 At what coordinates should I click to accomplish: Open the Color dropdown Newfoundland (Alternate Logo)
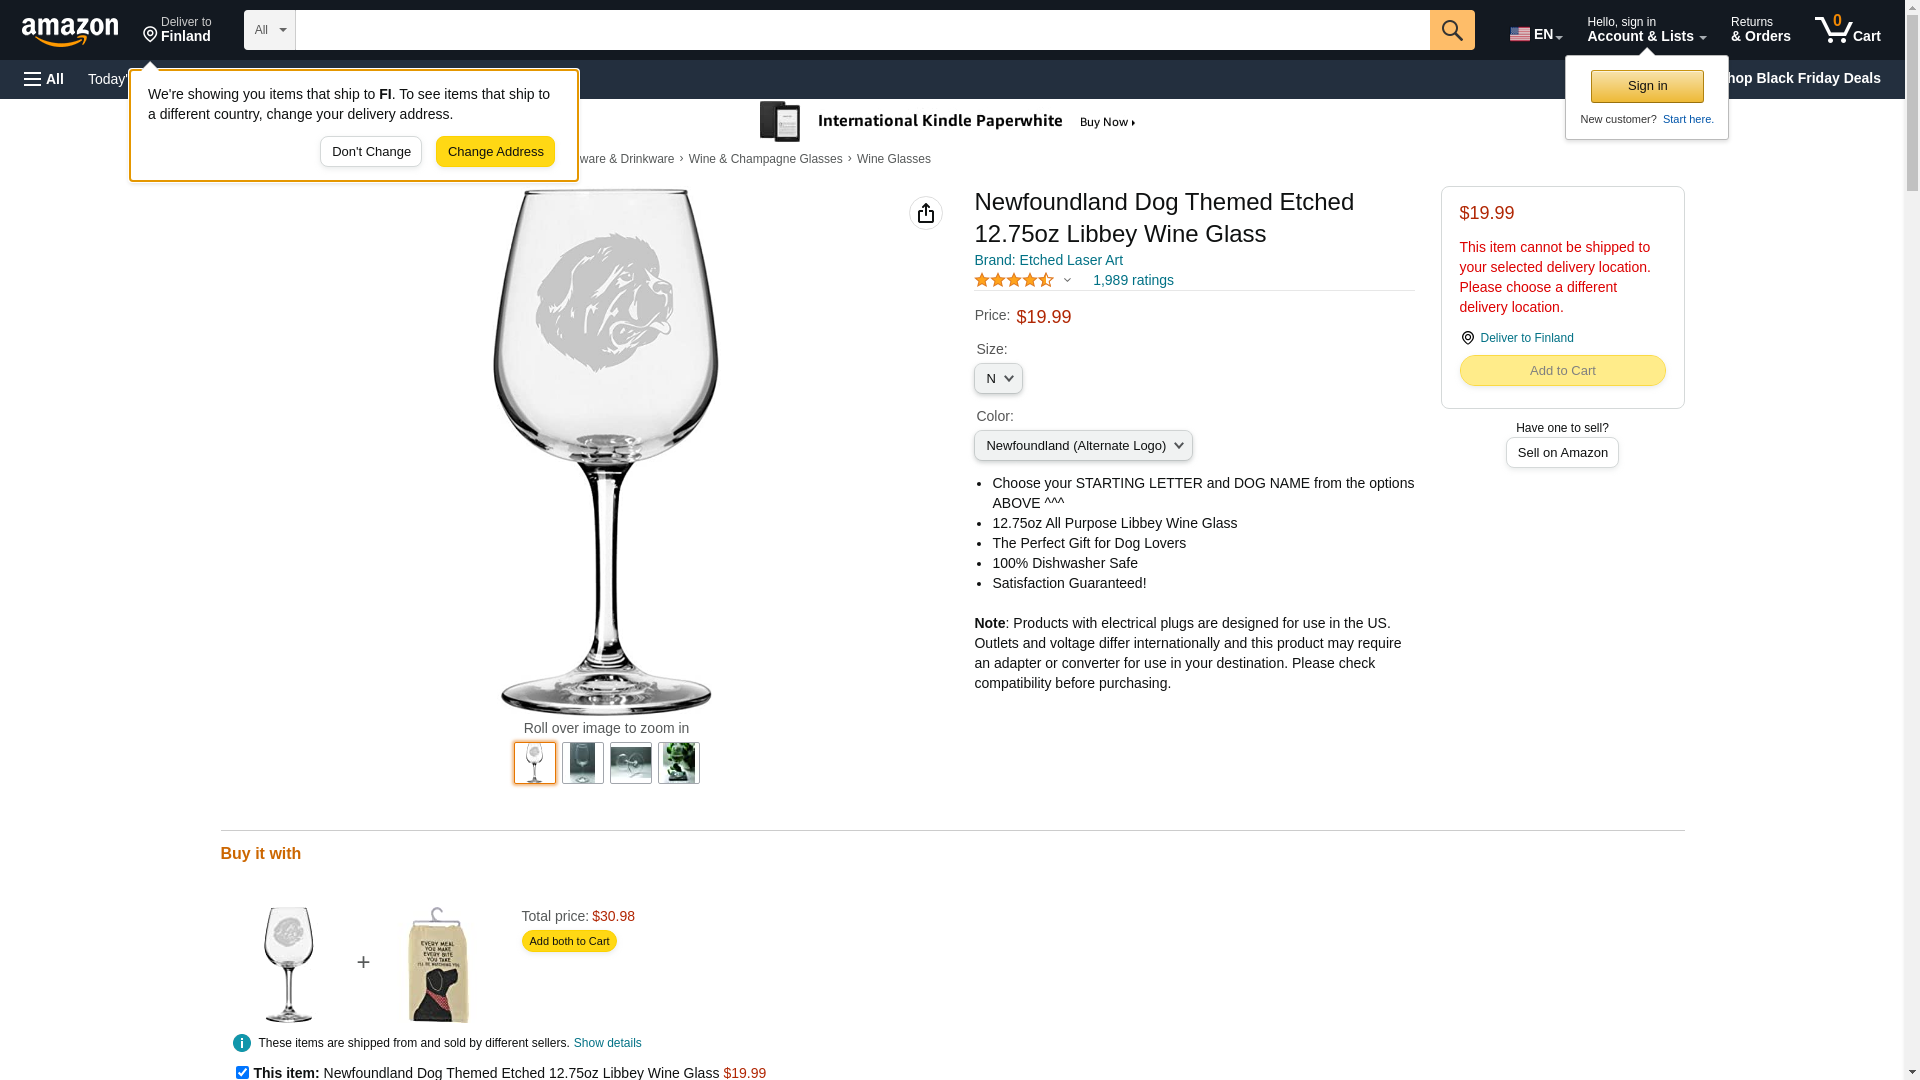(x=1083, y=446)
